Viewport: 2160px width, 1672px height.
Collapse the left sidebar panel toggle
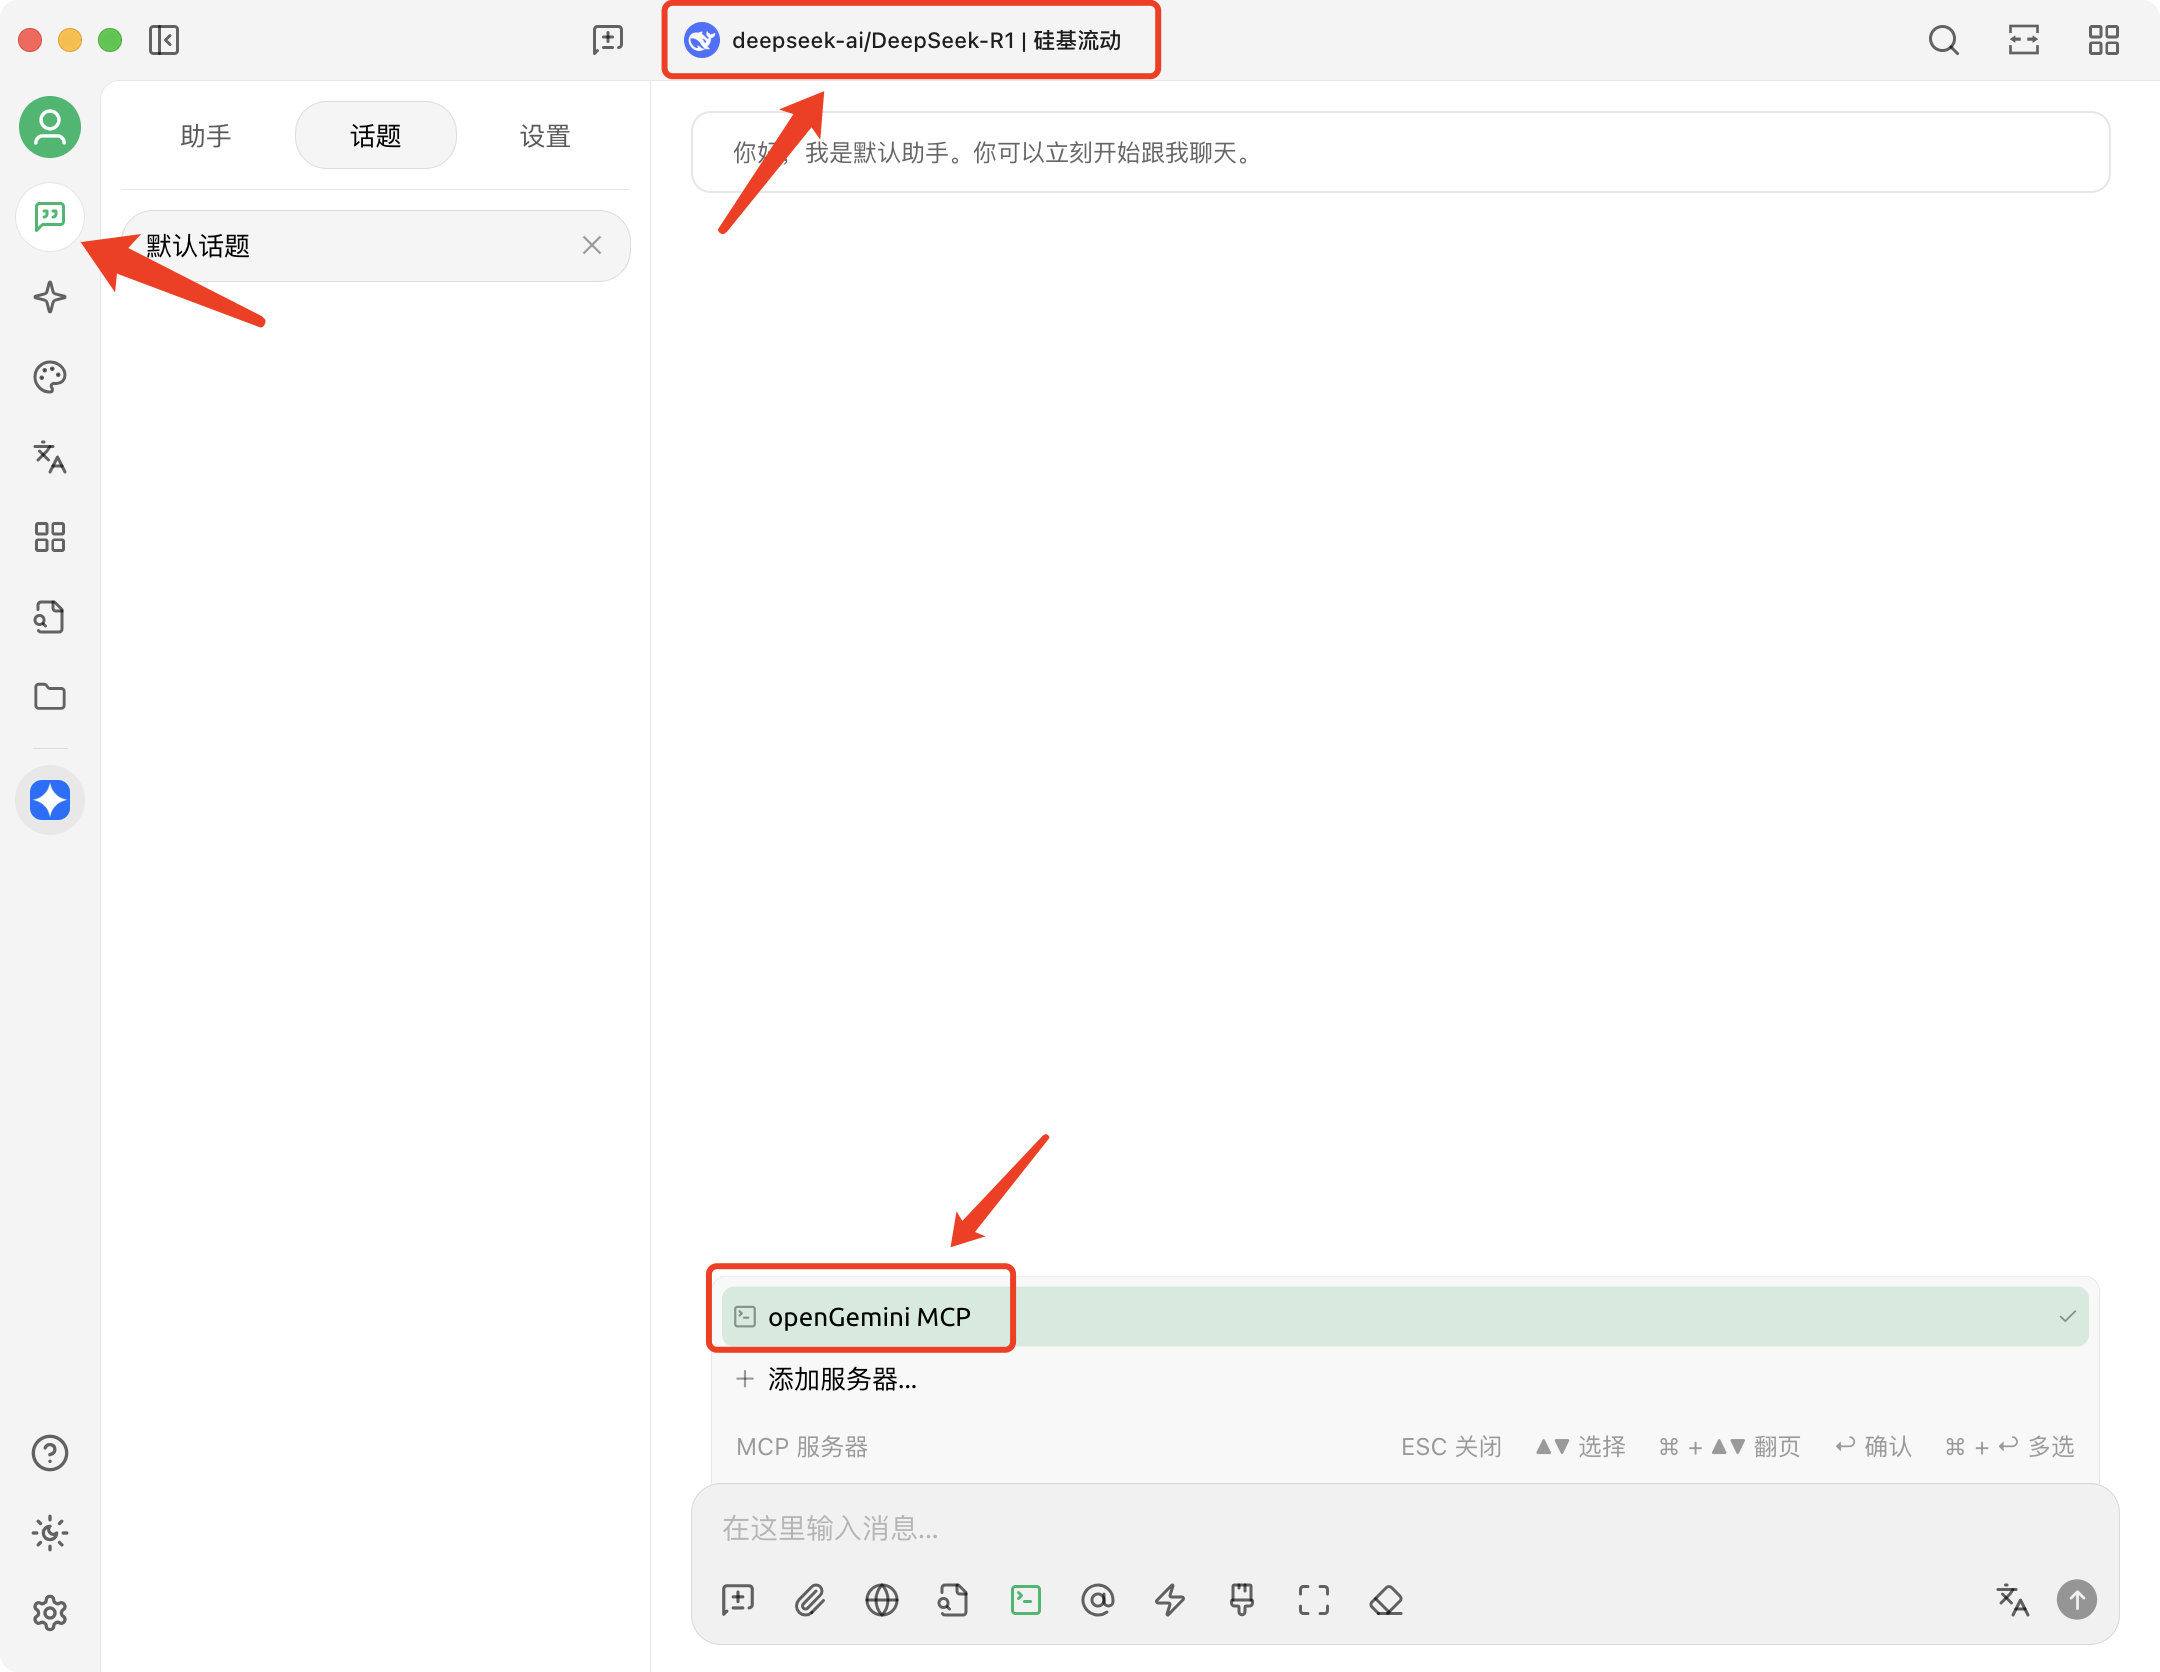(164, 40)
